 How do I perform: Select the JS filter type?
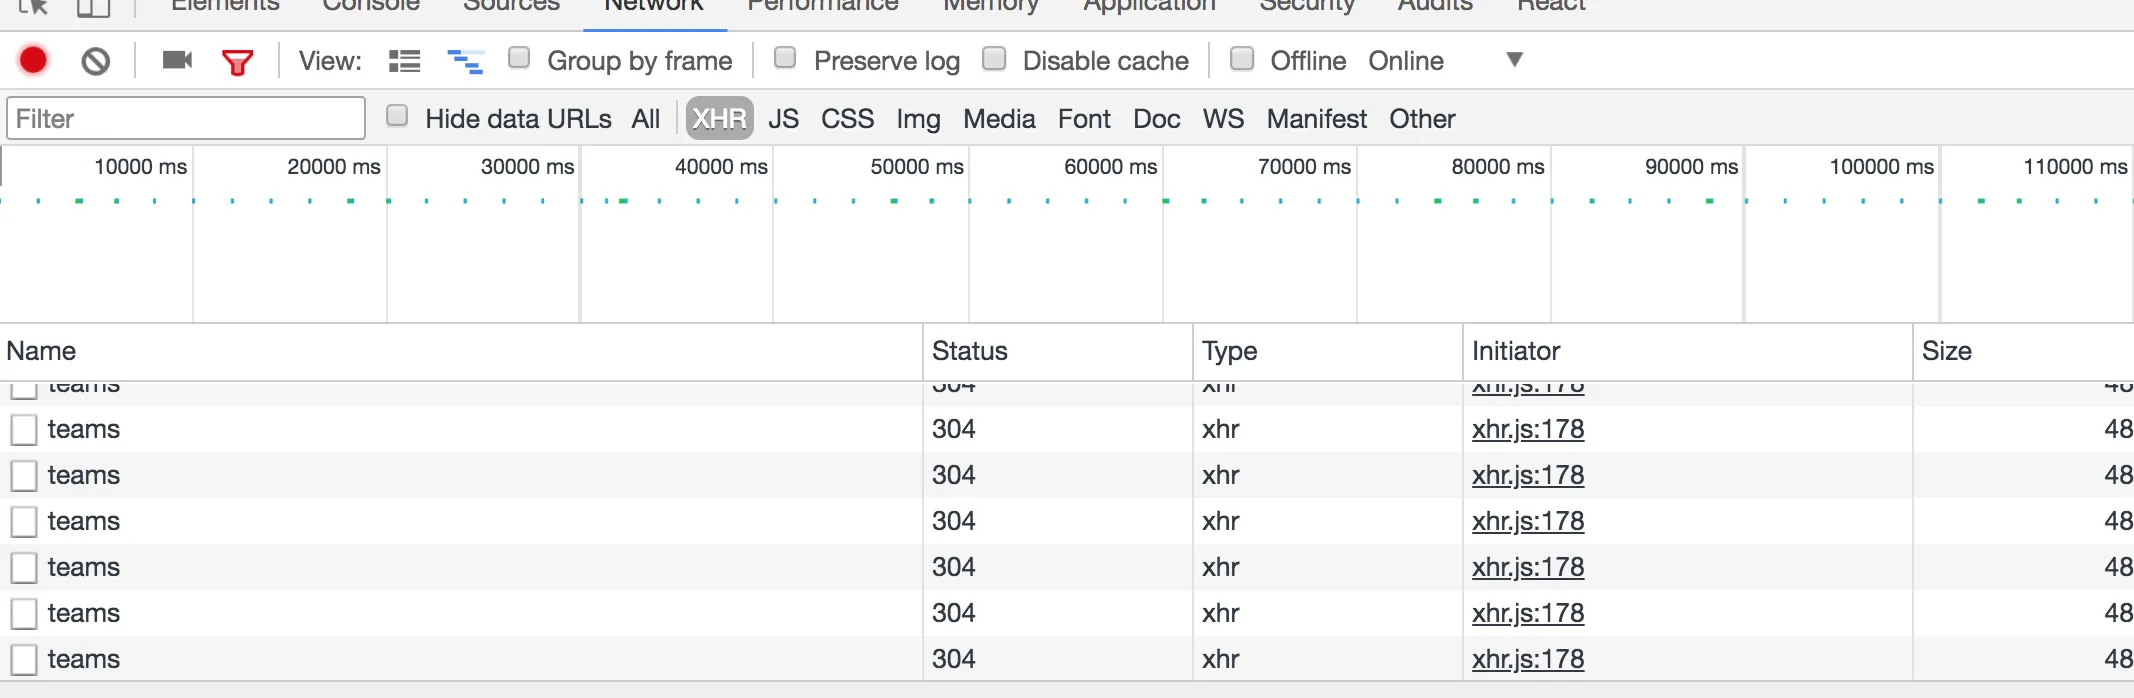point(783,119)
